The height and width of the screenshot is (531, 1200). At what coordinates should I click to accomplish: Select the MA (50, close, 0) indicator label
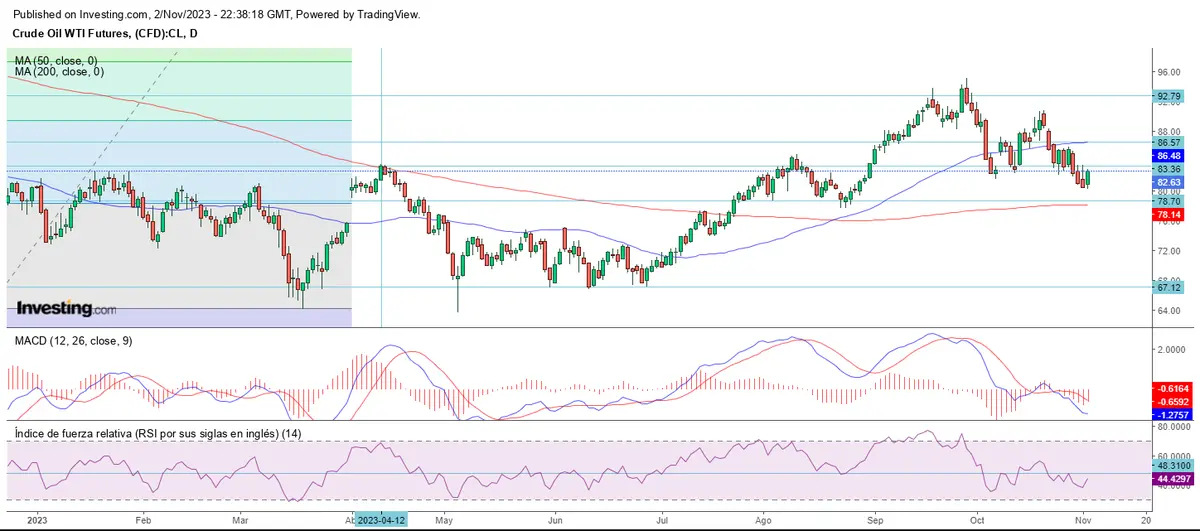(57, 61)
